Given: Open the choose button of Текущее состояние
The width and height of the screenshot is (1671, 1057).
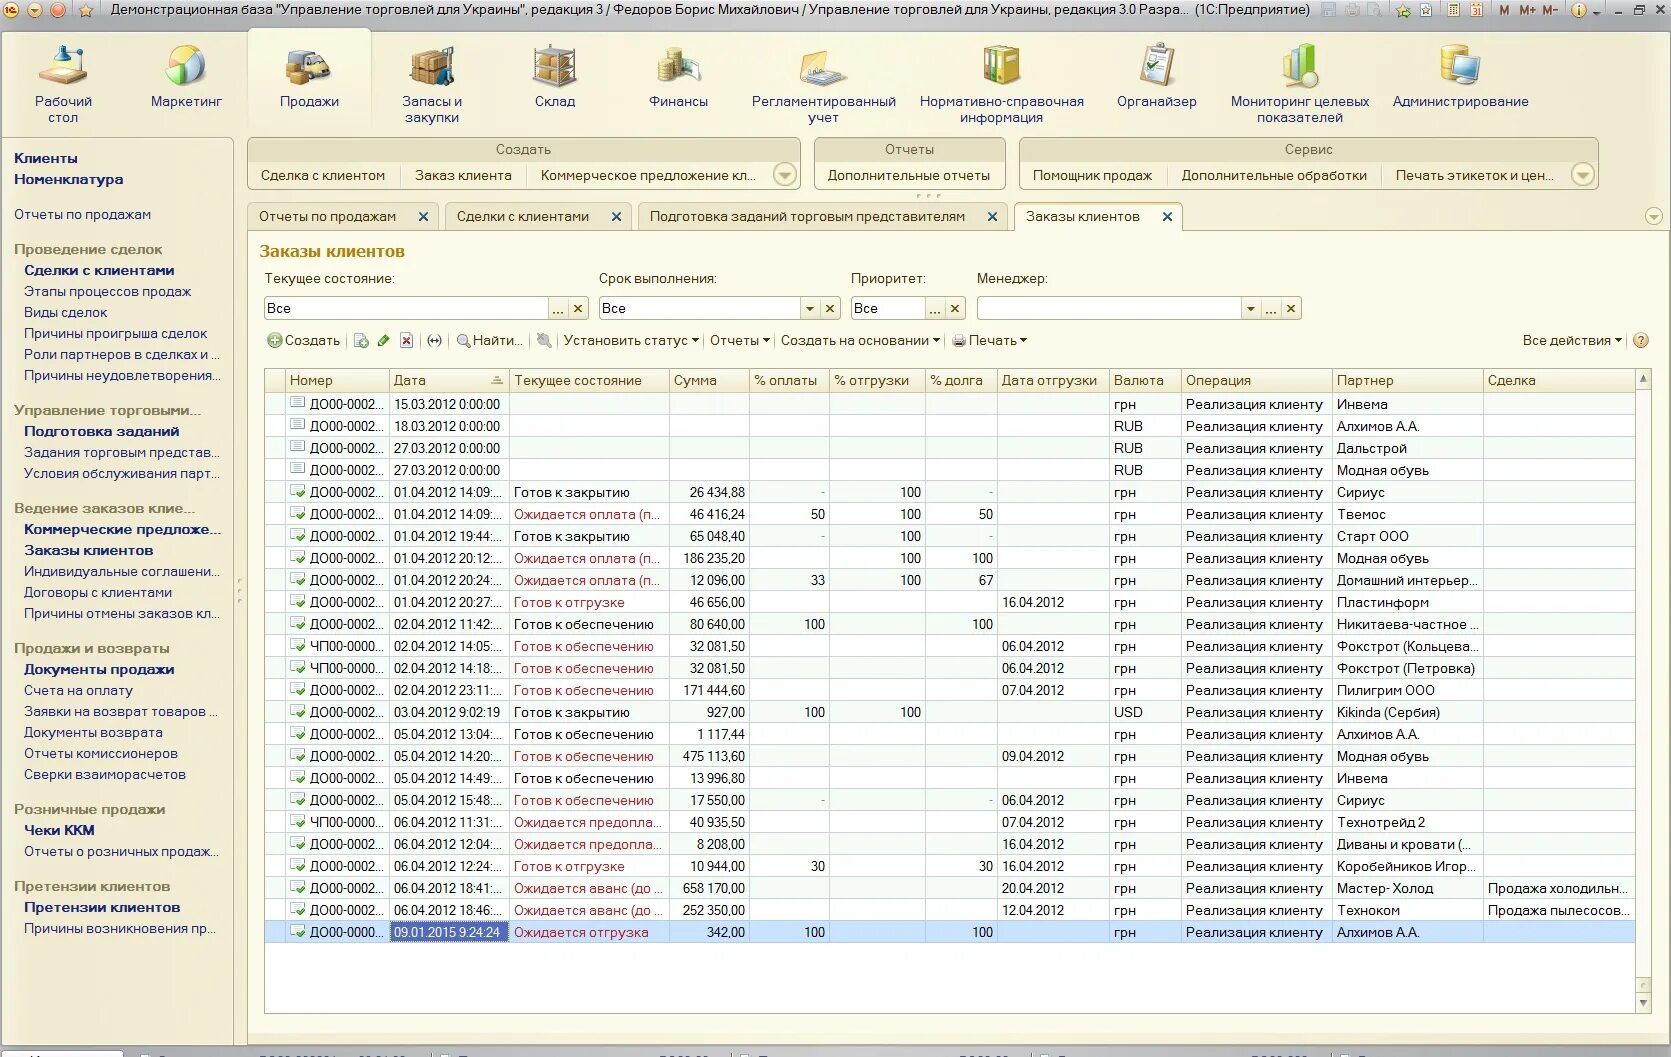Looking at the screenshot, I should coord(558,309).
